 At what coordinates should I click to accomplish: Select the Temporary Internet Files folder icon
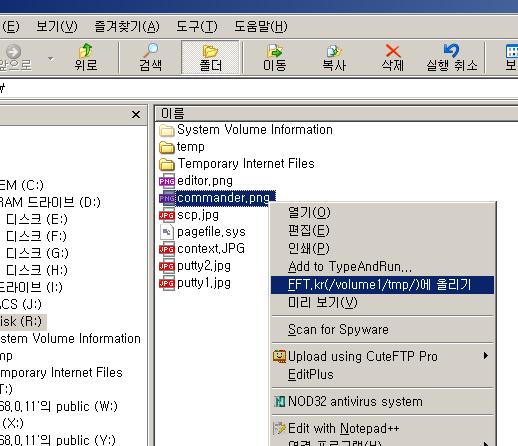point(167,164)
